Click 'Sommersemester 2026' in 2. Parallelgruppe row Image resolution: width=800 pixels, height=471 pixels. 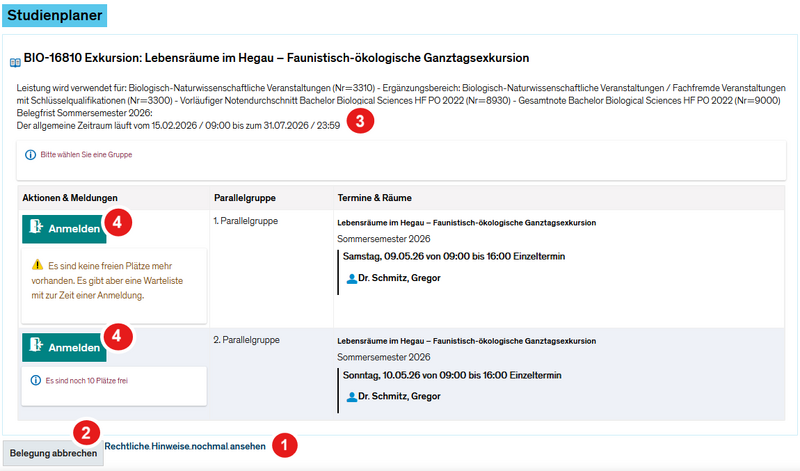click(384, 357)
